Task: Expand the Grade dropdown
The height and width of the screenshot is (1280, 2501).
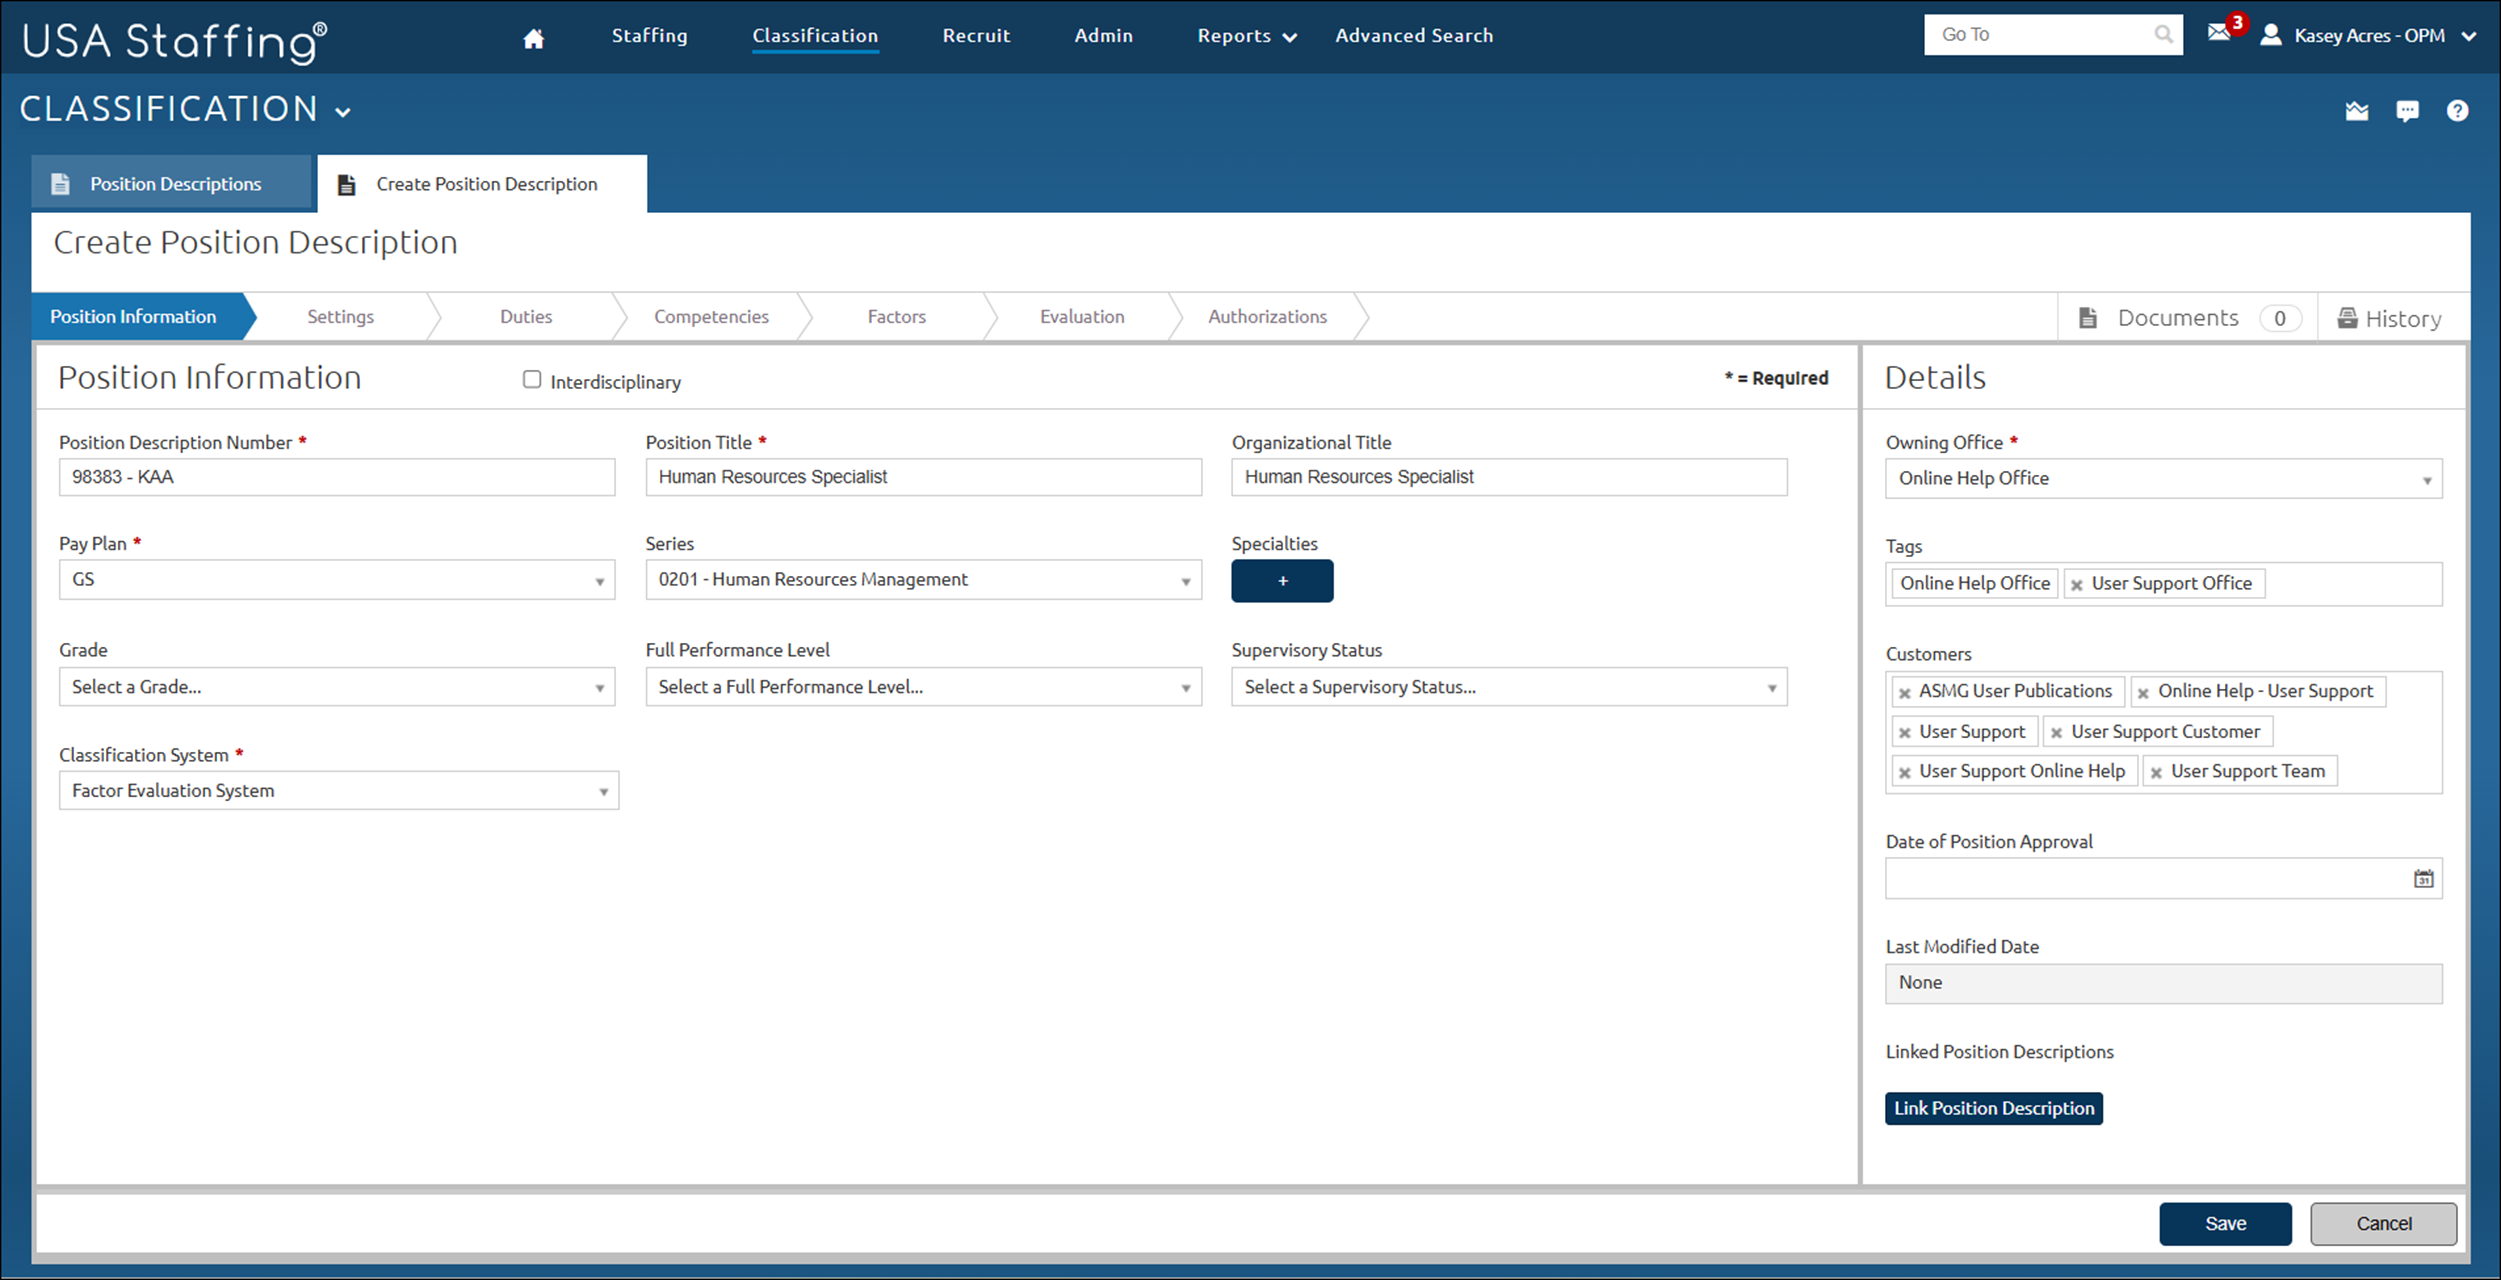Action: click(x=337, y=687)
